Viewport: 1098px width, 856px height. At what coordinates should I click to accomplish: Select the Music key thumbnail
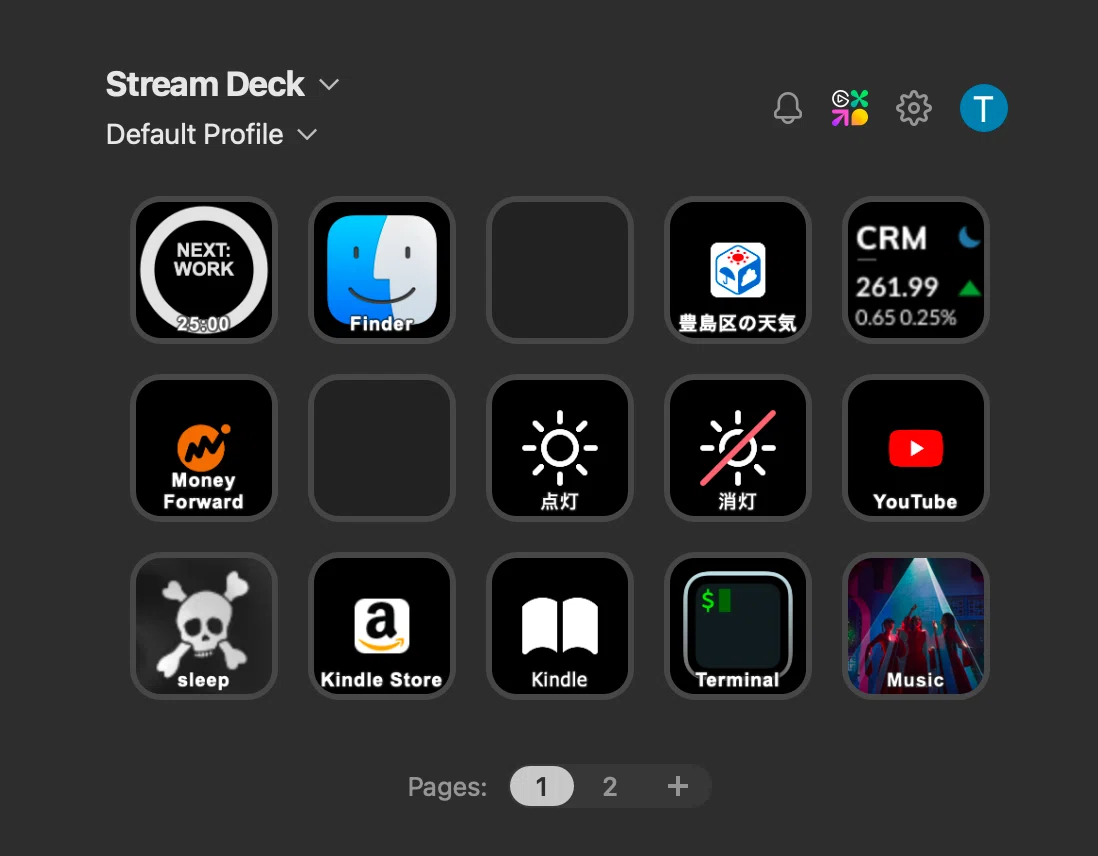coord(915,626)
